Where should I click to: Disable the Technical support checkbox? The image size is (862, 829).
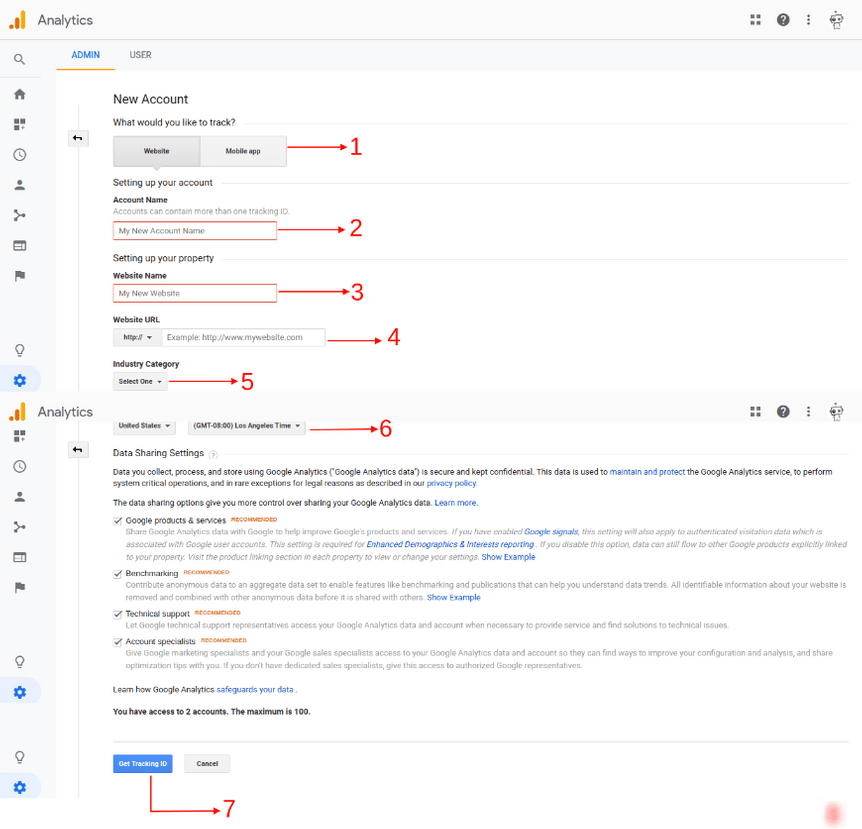tap(118, 614)
